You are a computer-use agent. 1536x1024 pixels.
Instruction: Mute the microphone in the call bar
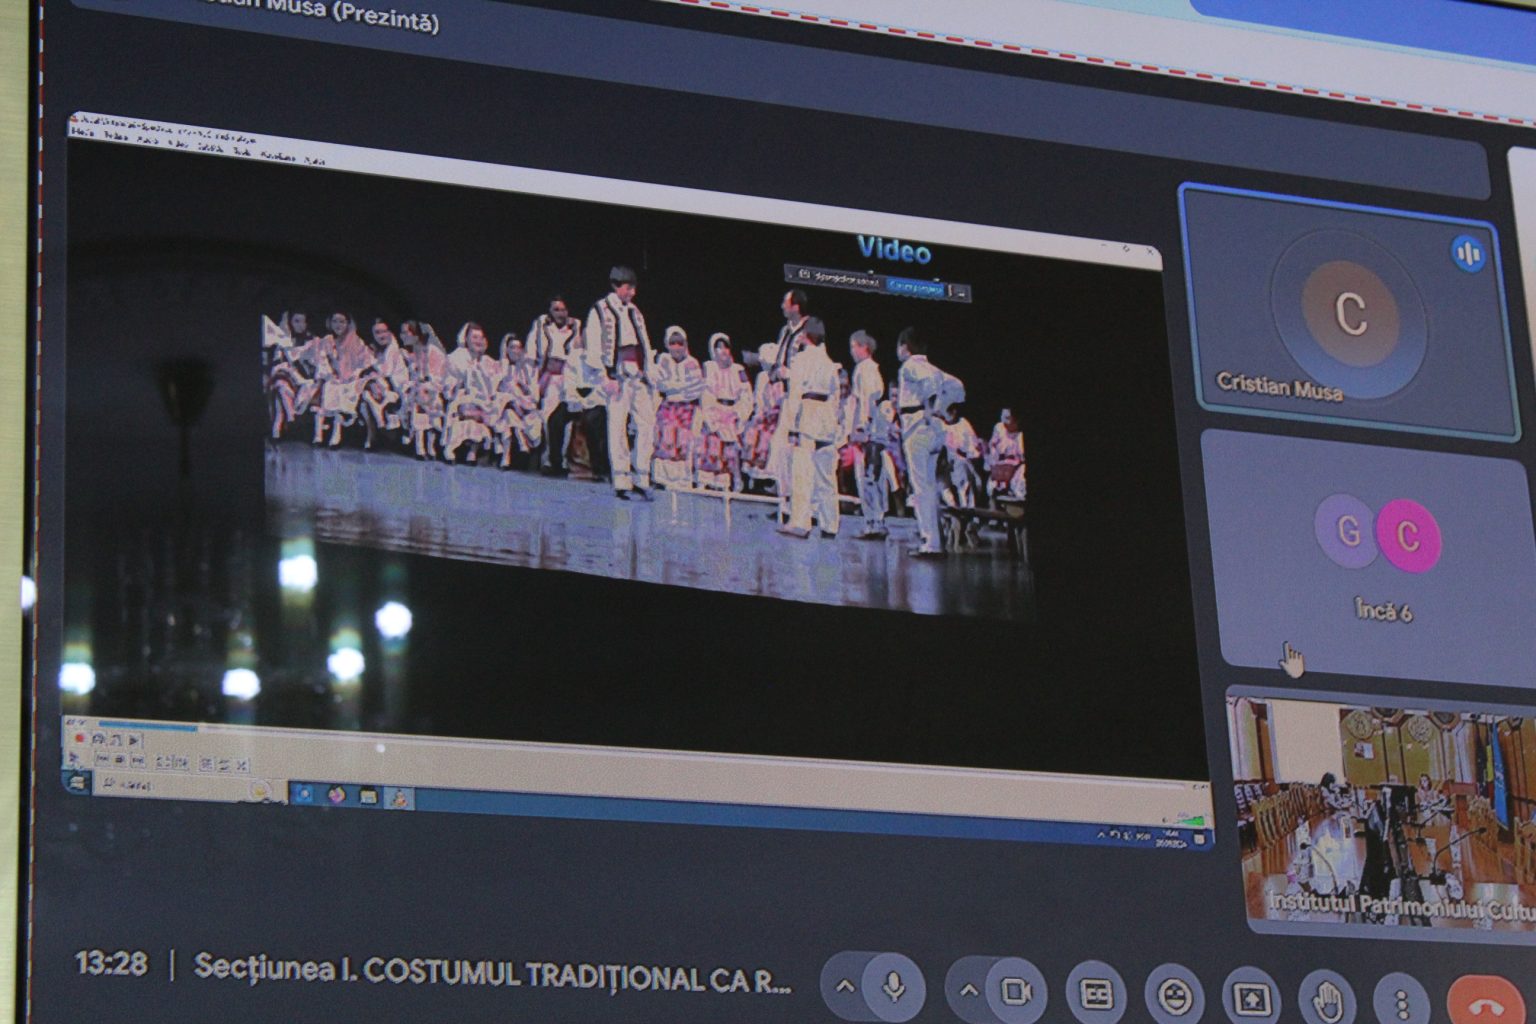(x=893, y=988)
